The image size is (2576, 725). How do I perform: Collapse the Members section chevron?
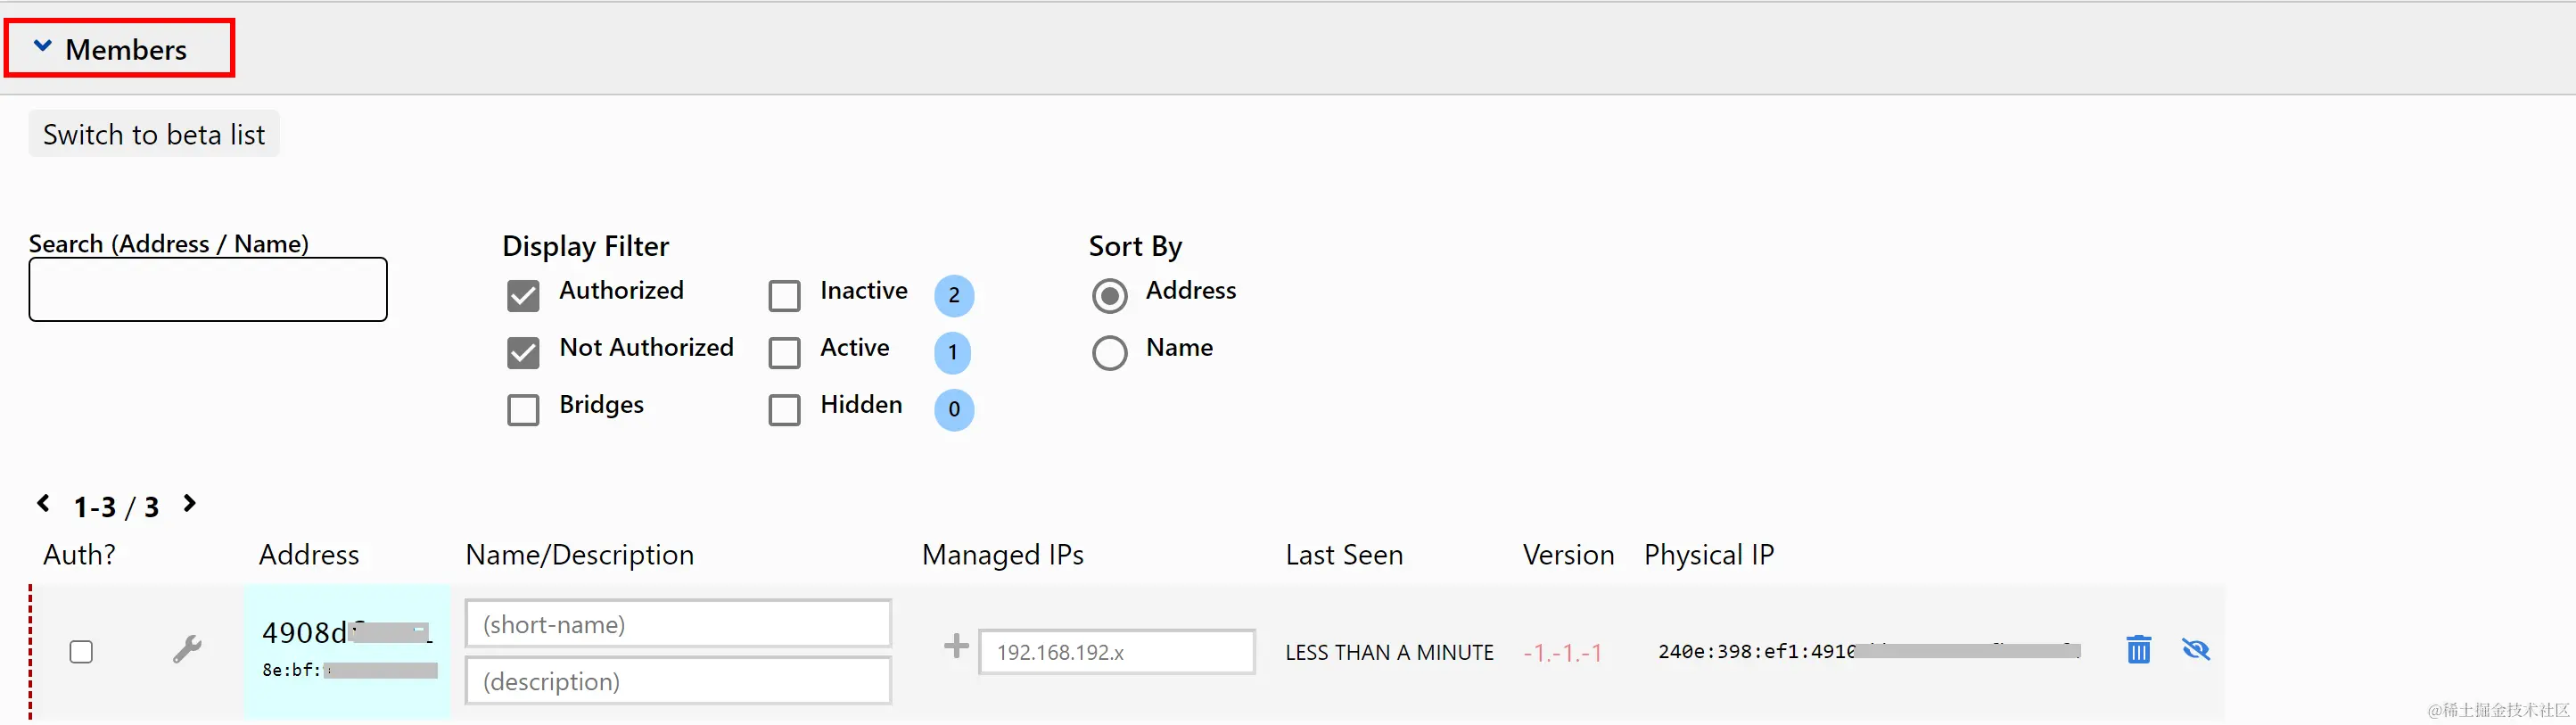42,46
